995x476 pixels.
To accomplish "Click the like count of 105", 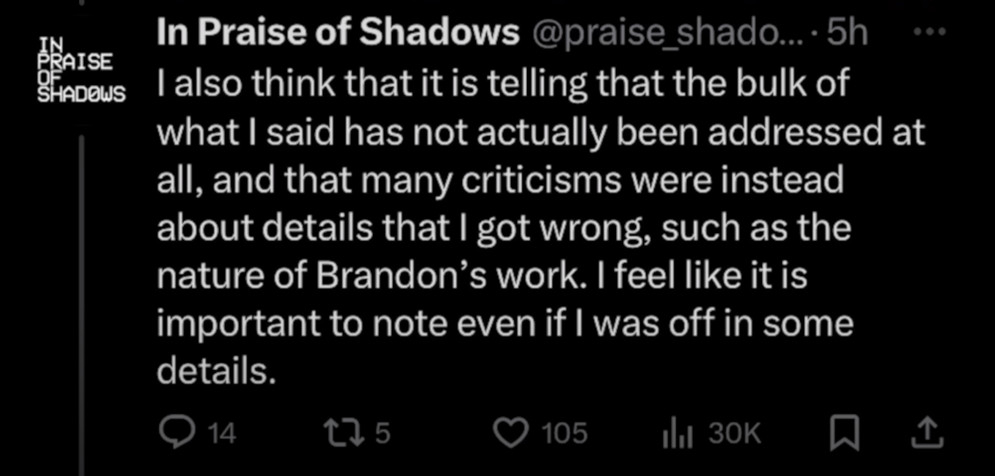I will coord(563,433).
